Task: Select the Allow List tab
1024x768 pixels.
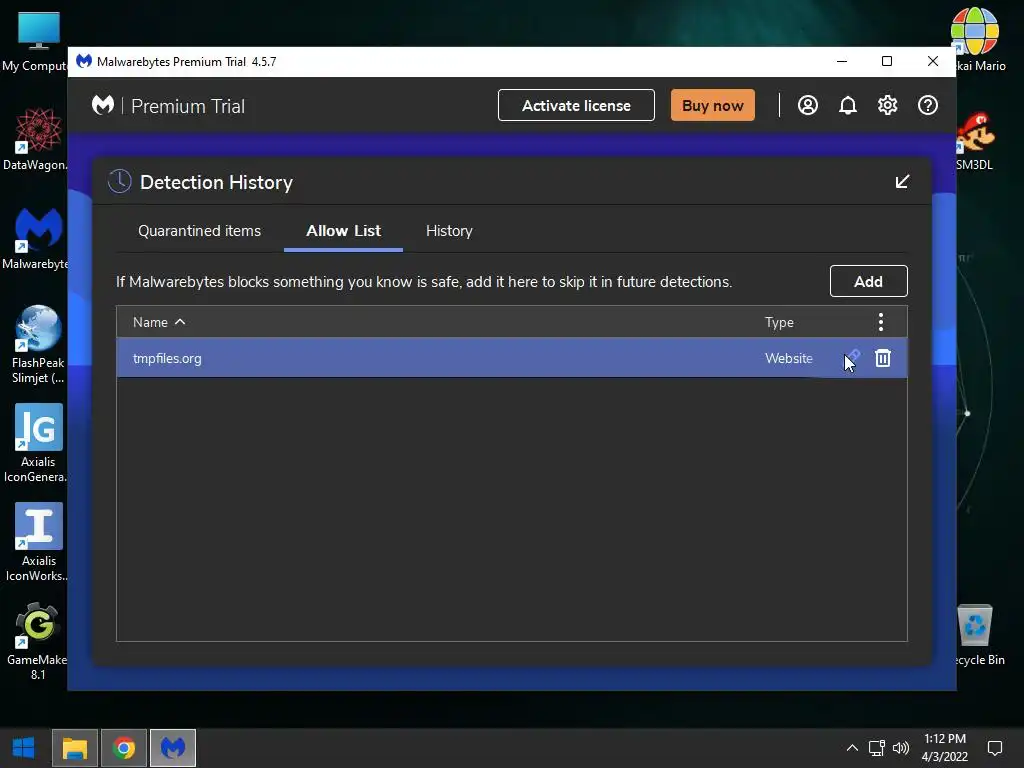Action: pos(344,231)
